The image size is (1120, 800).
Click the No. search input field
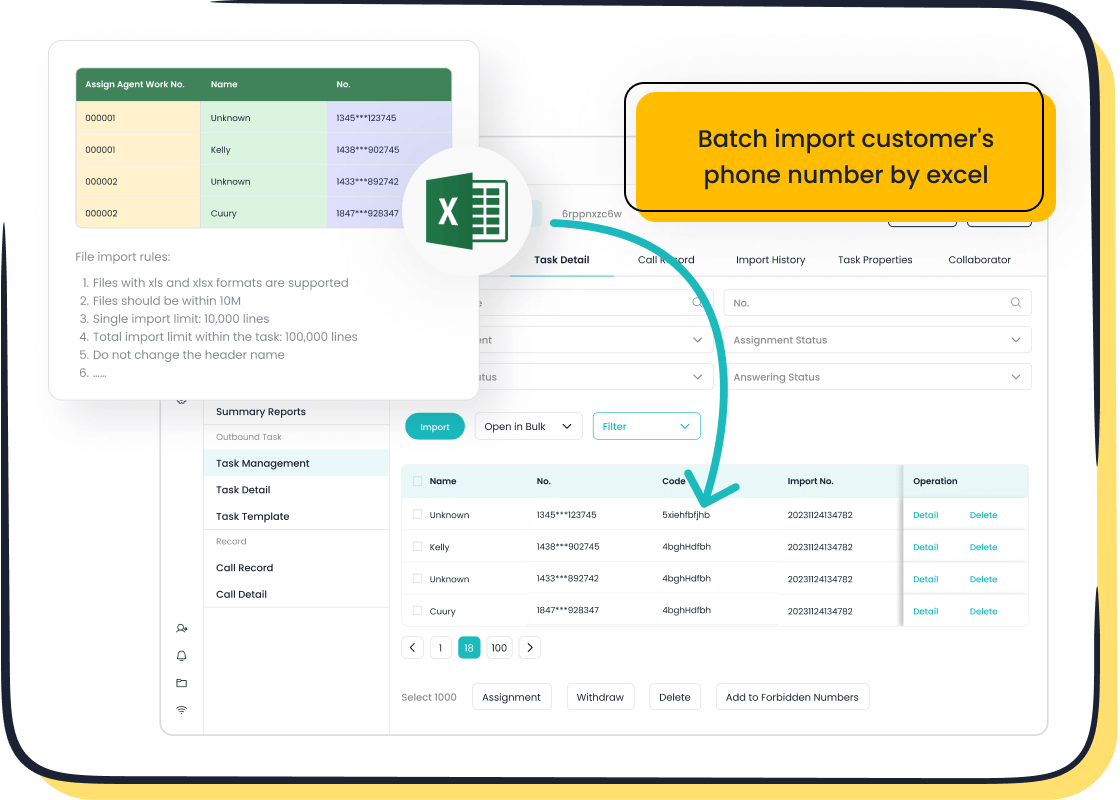coord(865,303)
